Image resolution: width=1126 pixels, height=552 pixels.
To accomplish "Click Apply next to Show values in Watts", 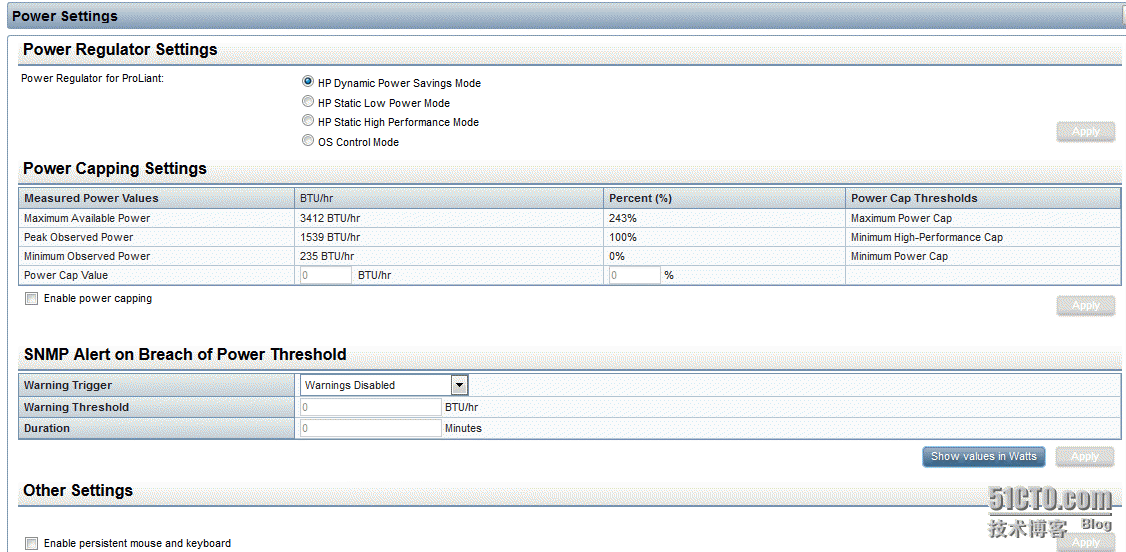I will [x=1085, y=457].
